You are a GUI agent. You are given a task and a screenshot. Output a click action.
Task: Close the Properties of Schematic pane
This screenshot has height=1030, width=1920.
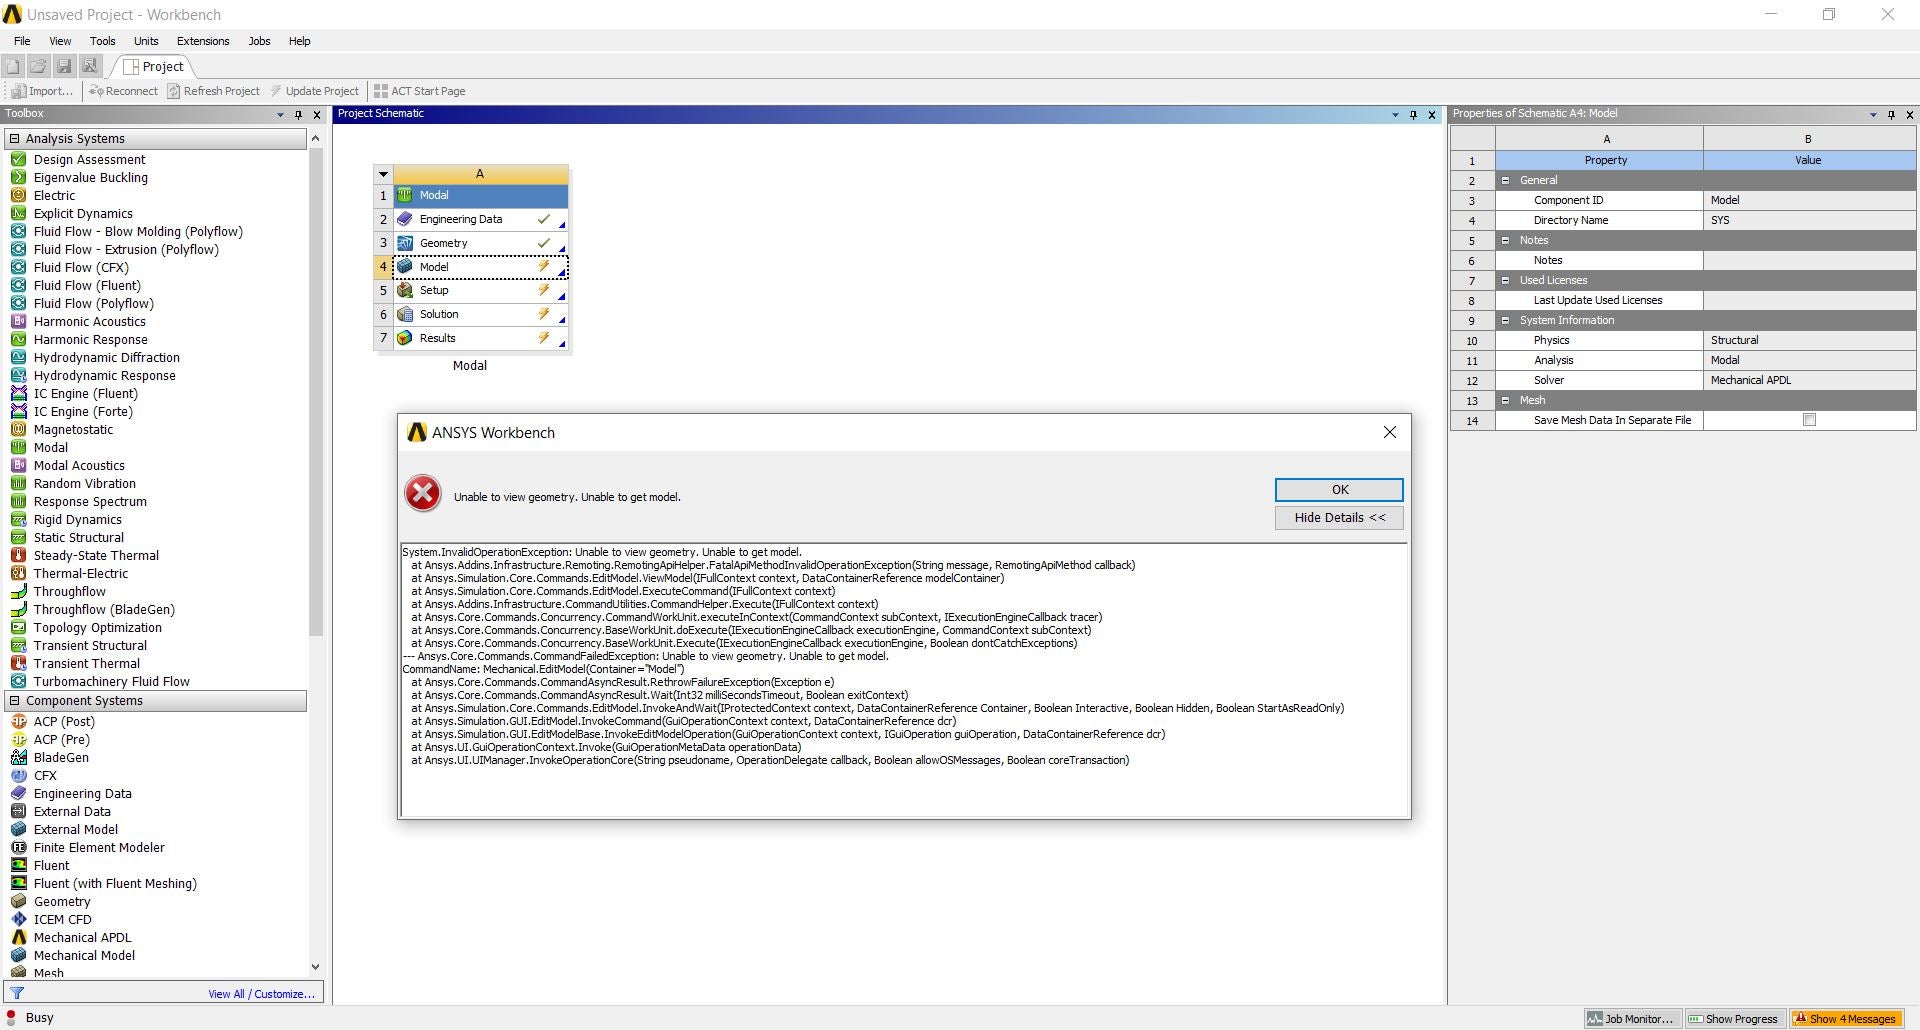(x=1909, y=115)
